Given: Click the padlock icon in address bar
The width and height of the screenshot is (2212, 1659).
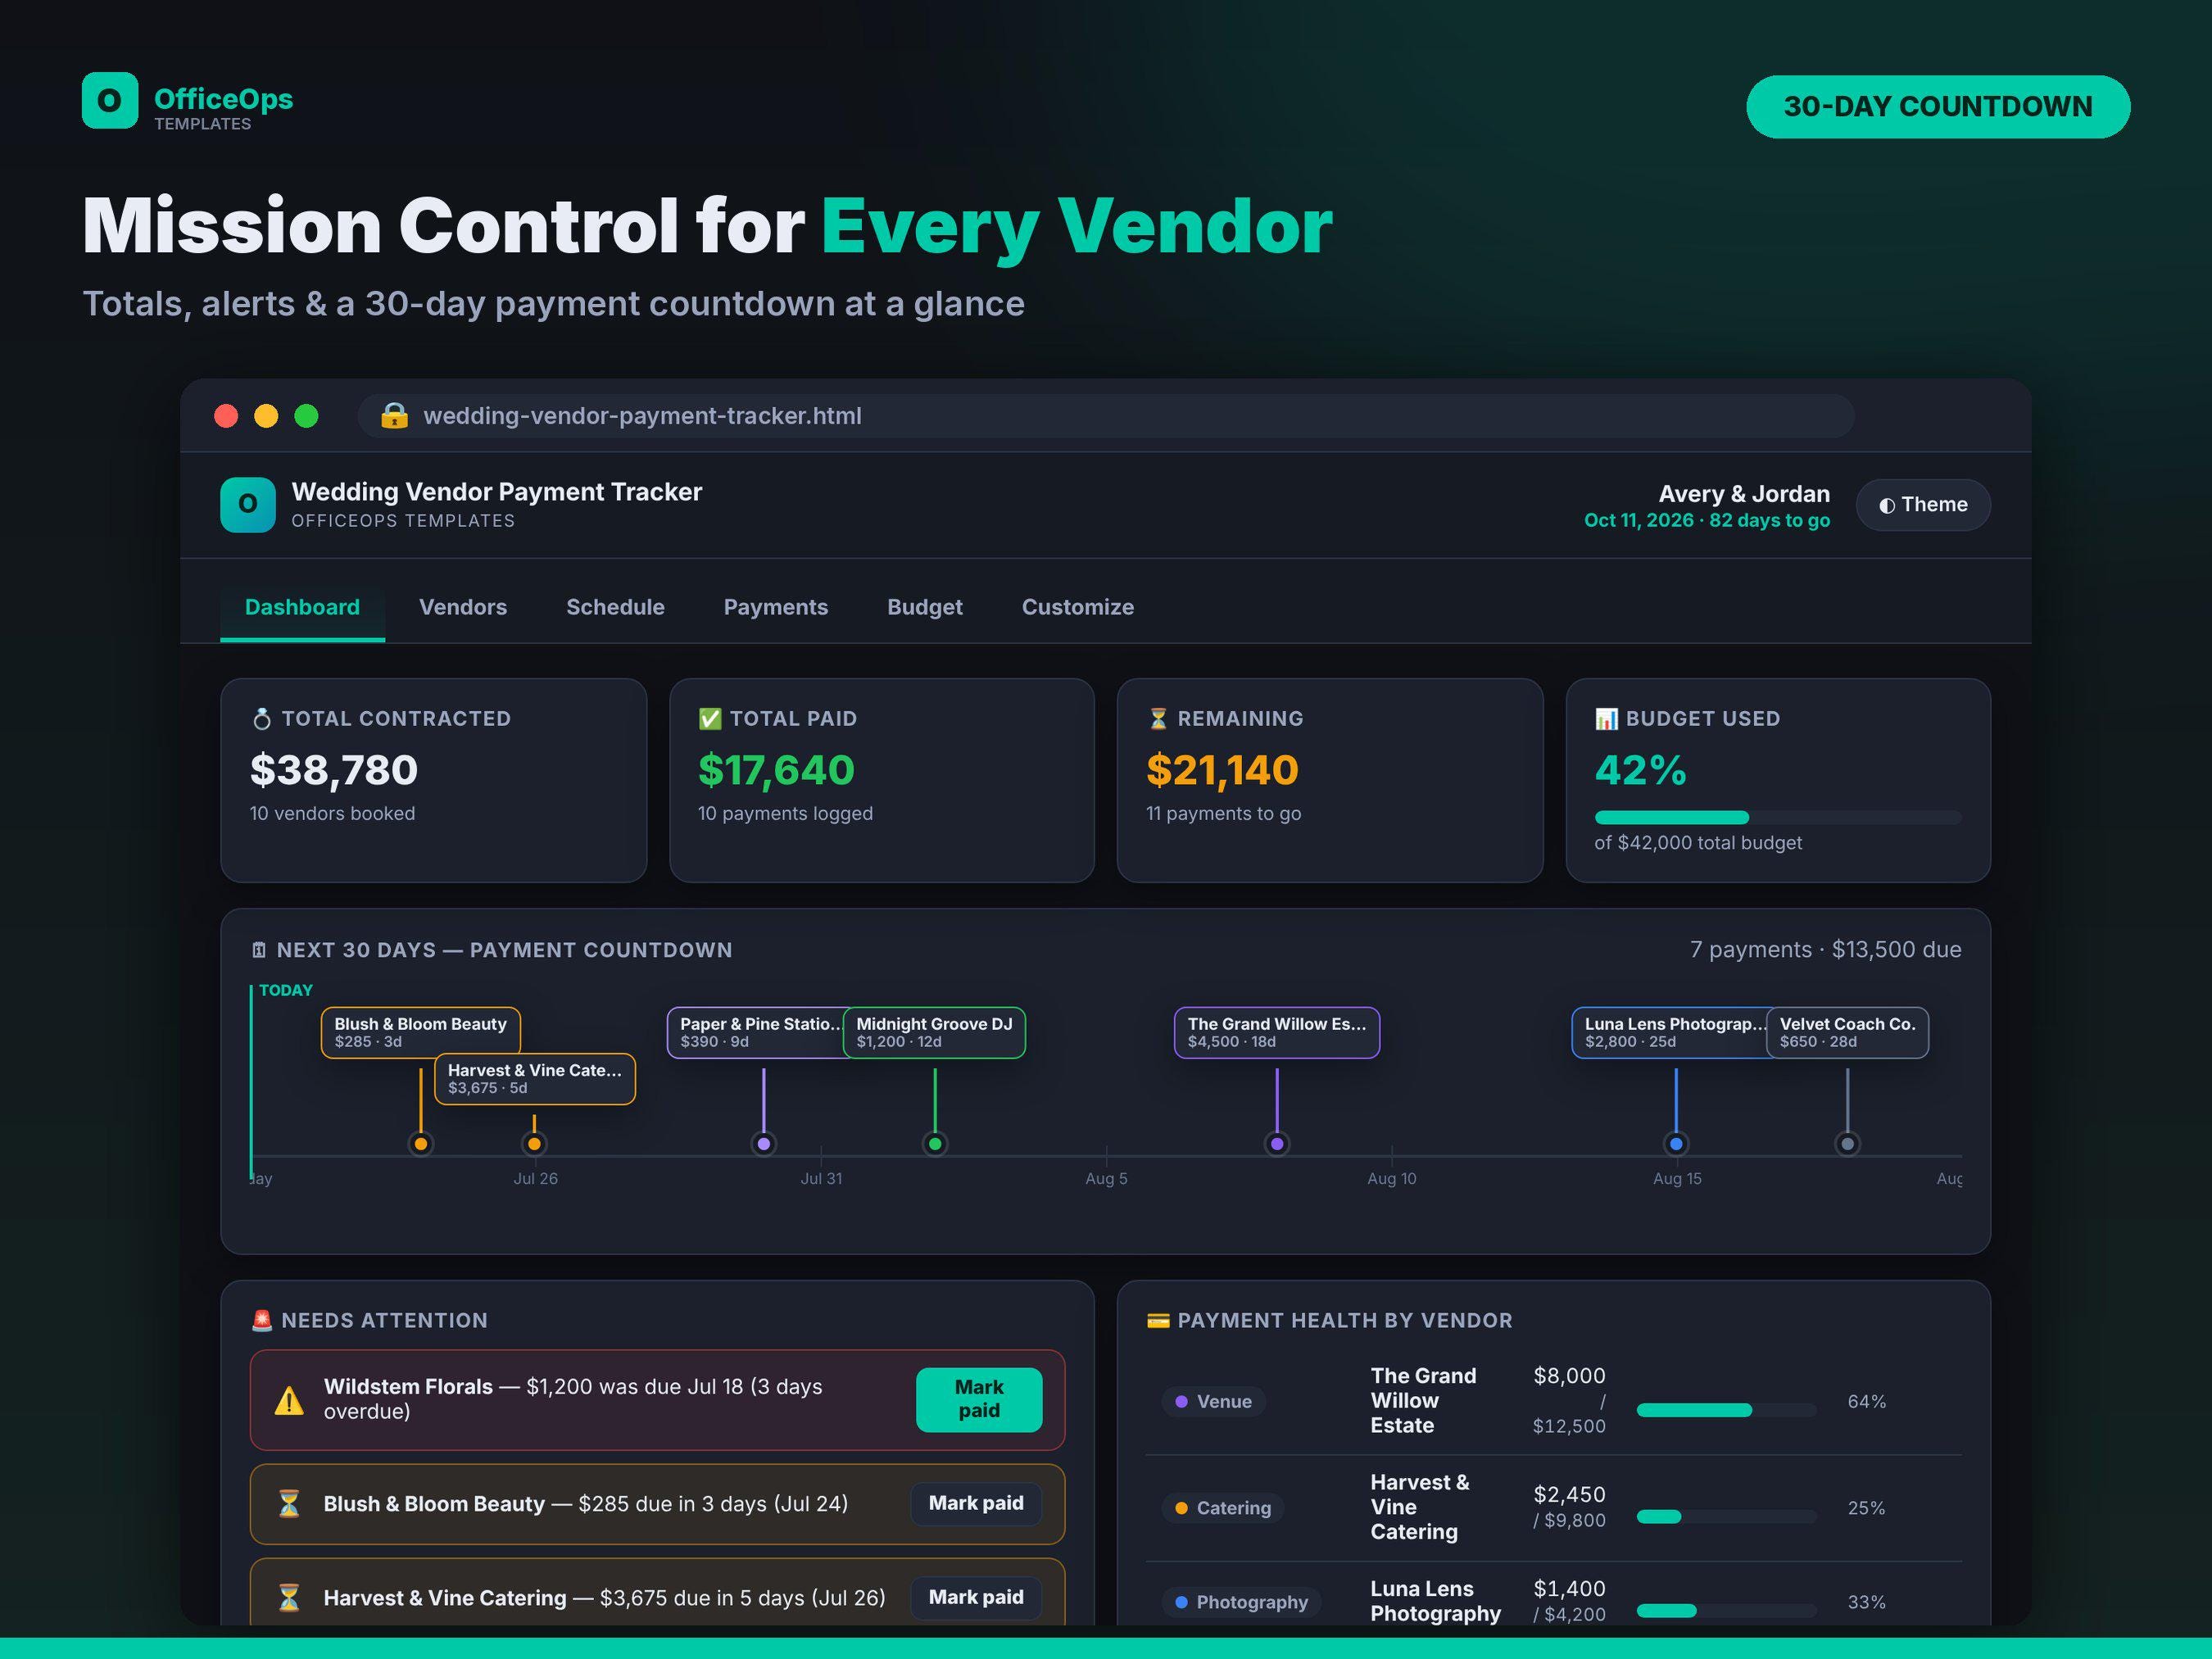Looking at the screenshot, I should pyautogui.click(x=394, y=415).
